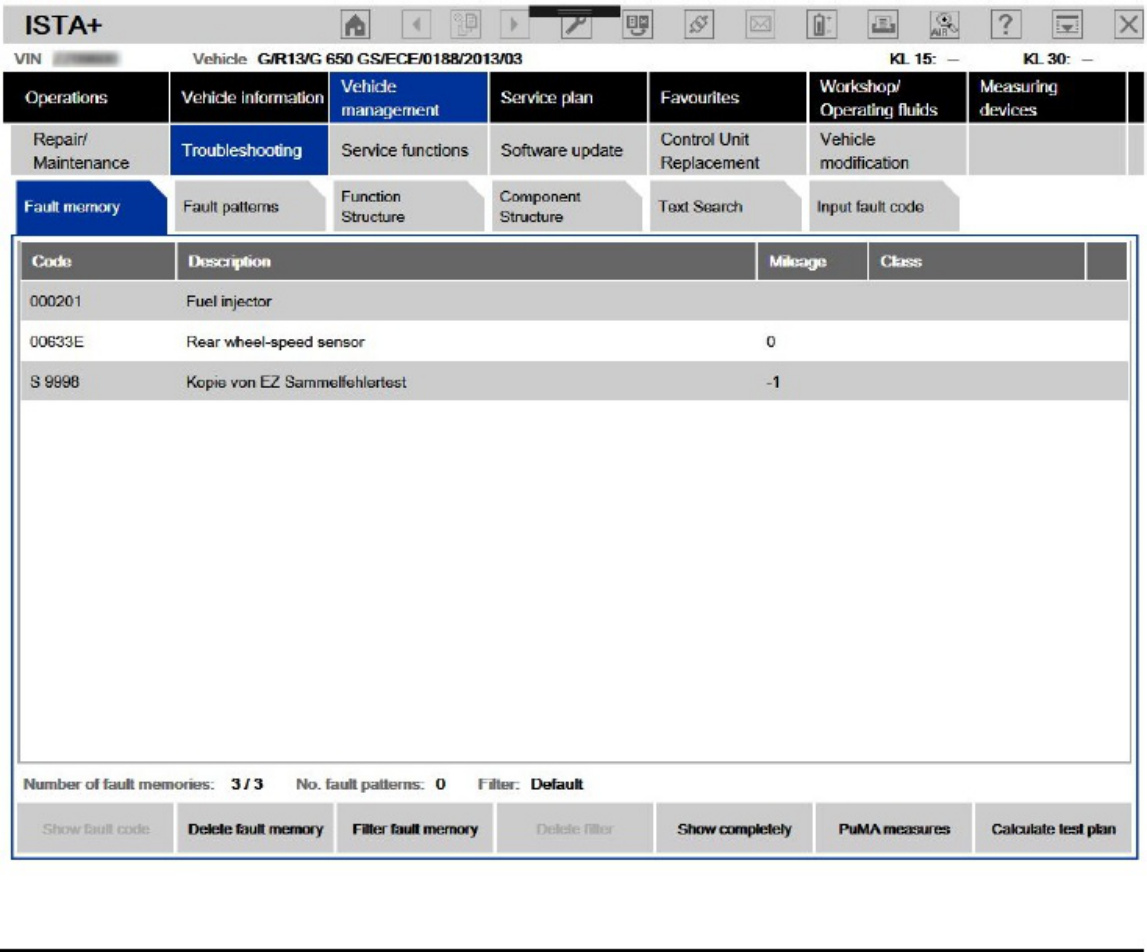Screen dimensions: 1147x952
Task: Open the Function Structure tab
Action: pos(408,207)
